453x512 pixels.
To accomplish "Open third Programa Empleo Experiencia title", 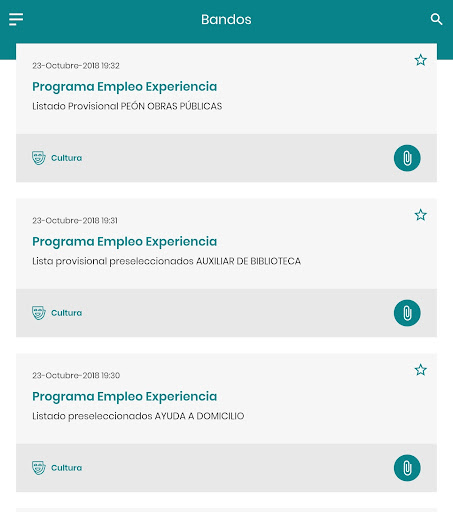I will 125,397.
